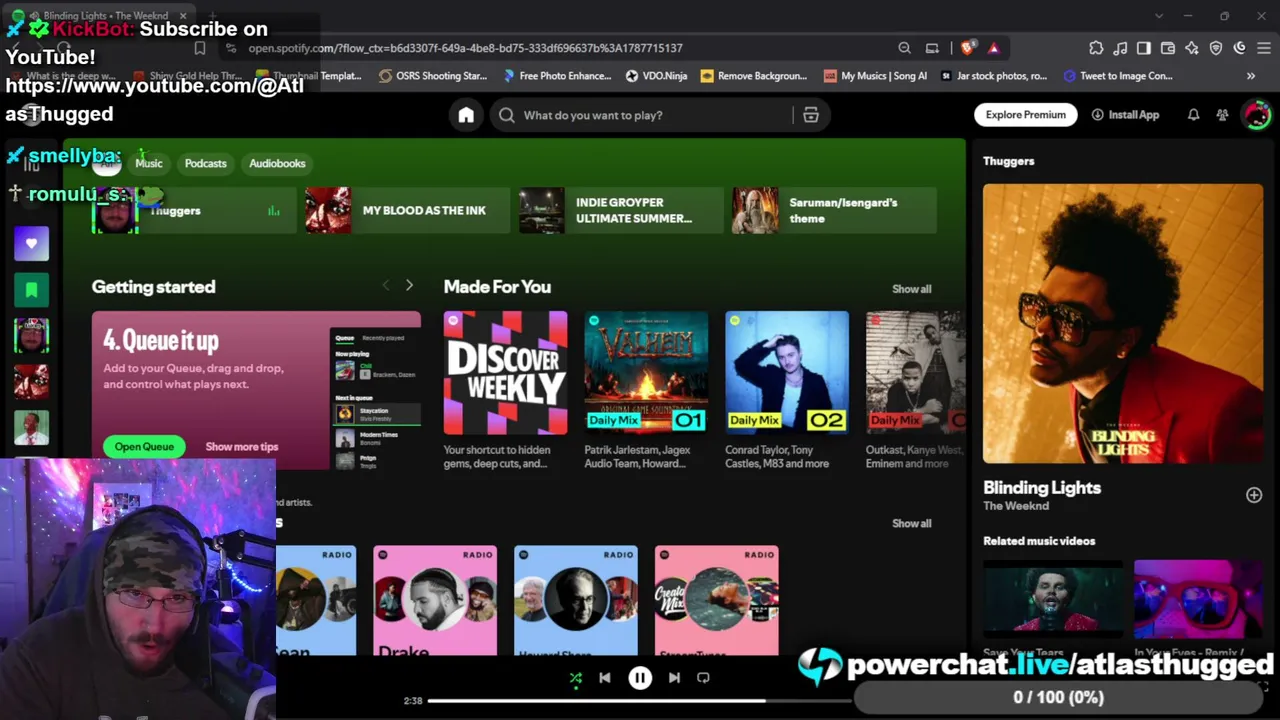This screenshot has width=1280, height=720.
Task: Open the Thuggers playlist header in right panel
Action: (1009, 161)
